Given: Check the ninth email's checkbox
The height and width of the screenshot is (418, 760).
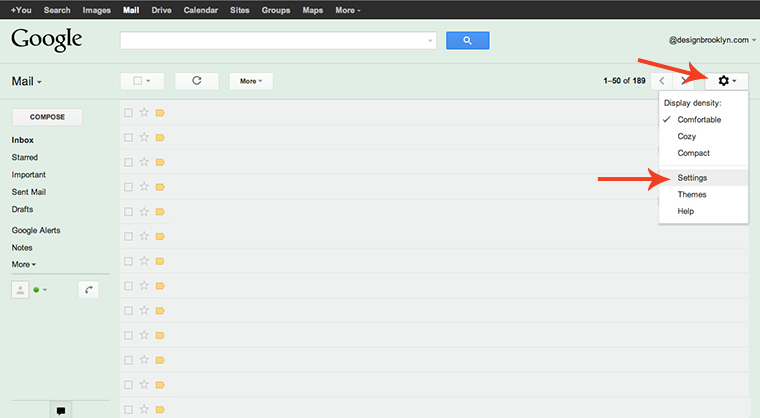Looking at the screenshot, I should coord(128,311).
